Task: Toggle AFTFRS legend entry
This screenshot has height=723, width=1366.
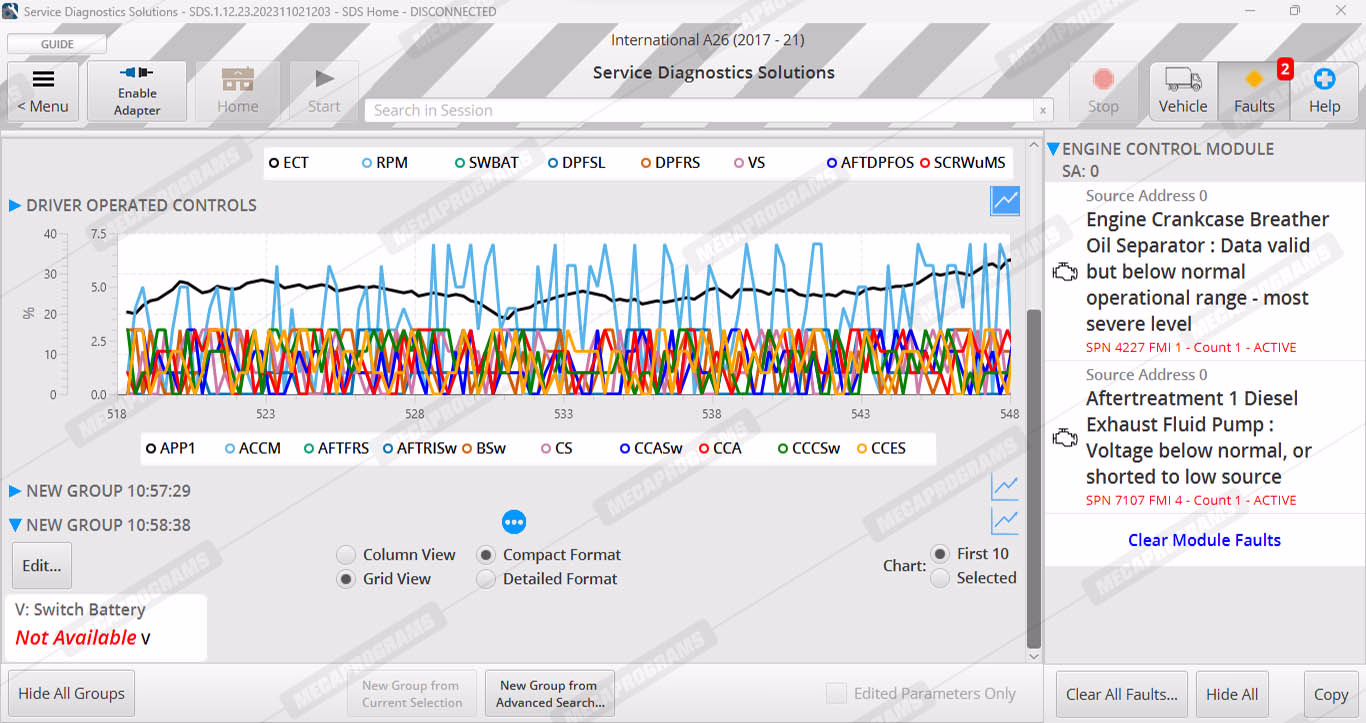Action: click(x=337, y=448)
